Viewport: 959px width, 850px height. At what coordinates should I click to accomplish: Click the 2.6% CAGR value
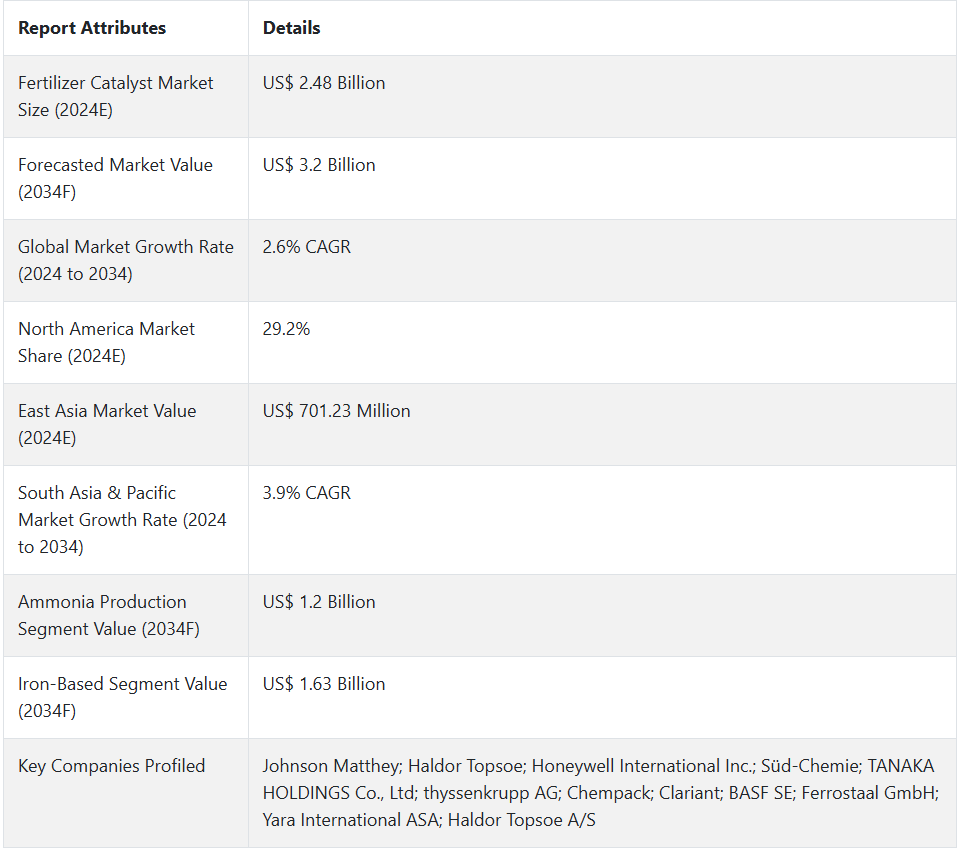click(307, 247)
